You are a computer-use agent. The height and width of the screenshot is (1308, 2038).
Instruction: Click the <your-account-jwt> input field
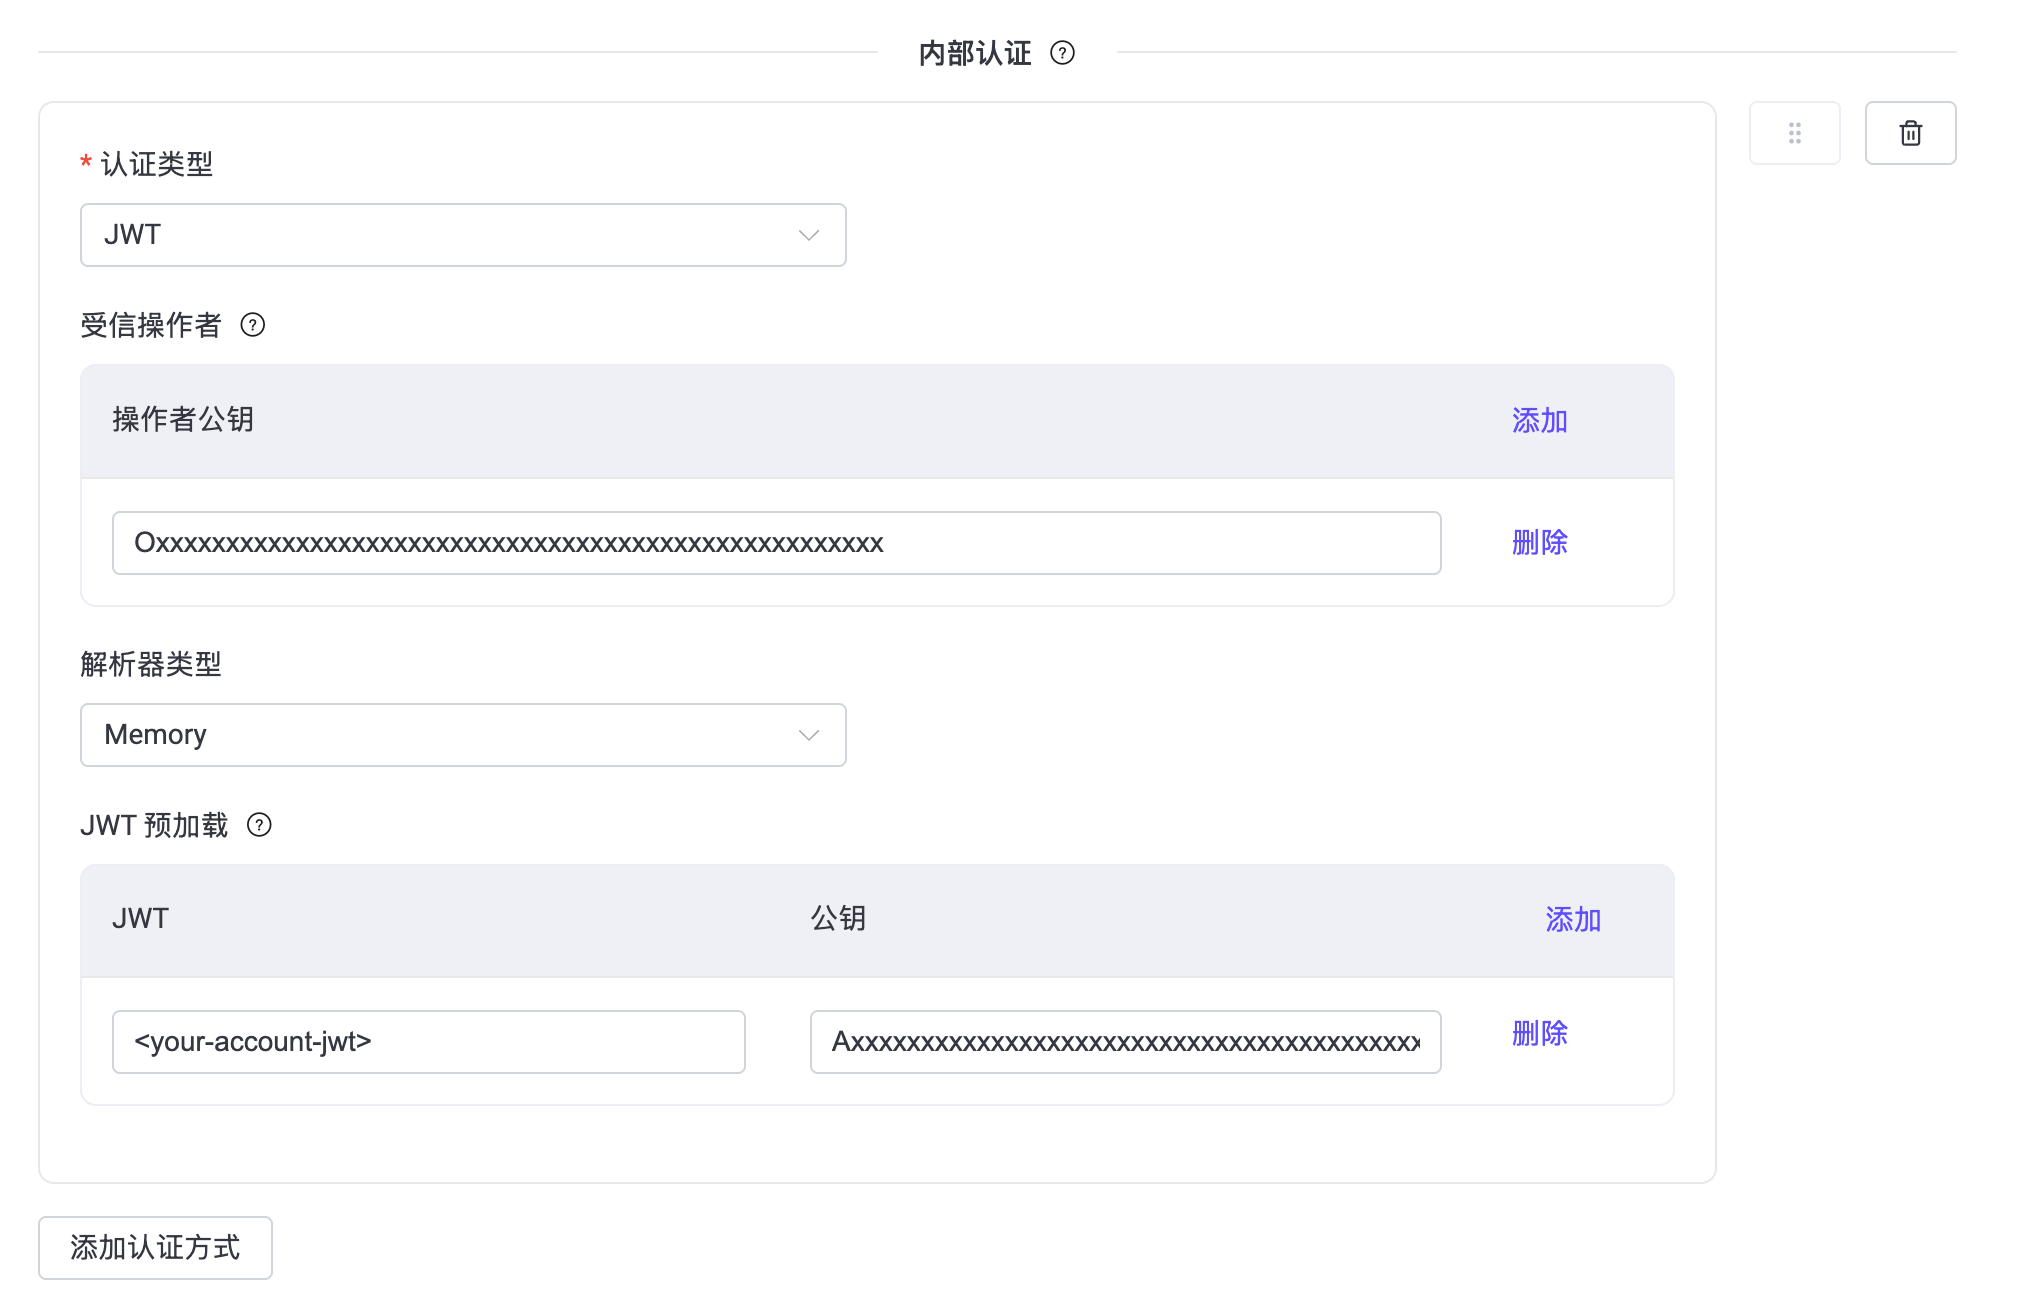[x=428, y=1041]
